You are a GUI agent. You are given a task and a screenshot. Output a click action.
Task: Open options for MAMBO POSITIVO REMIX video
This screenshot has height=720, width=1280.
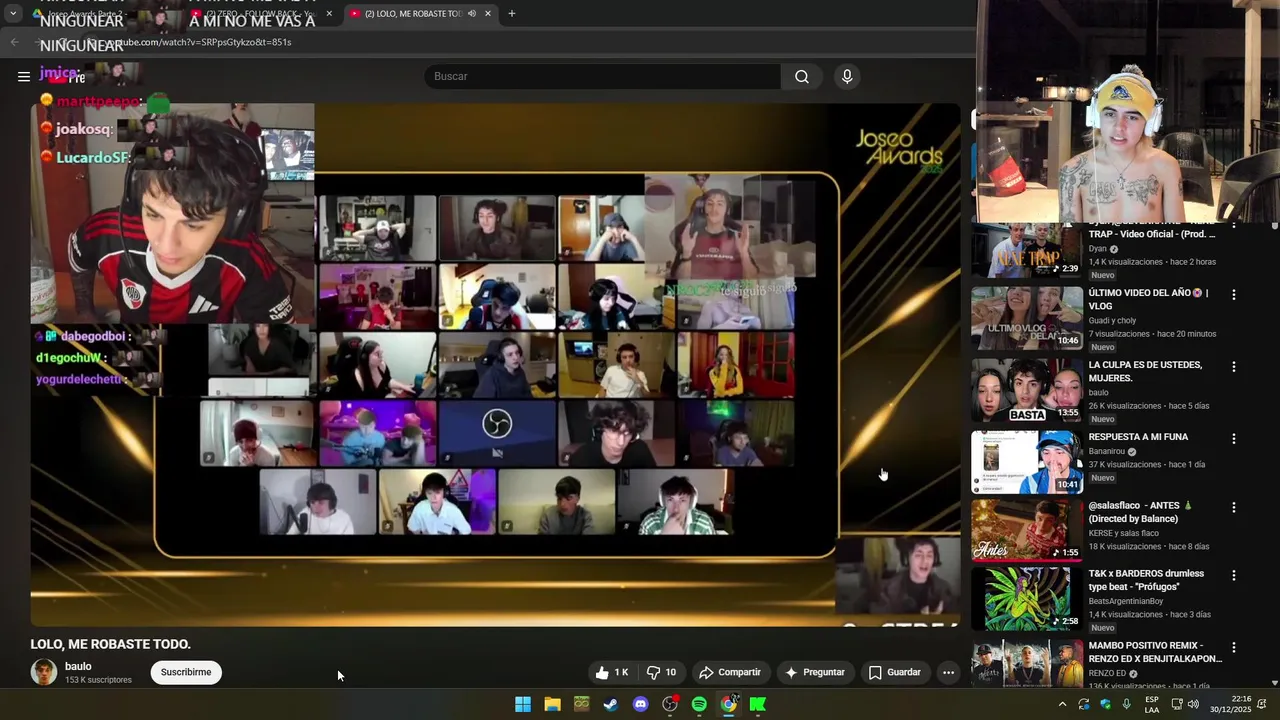pyautogui.click(x=1234, y=648)
